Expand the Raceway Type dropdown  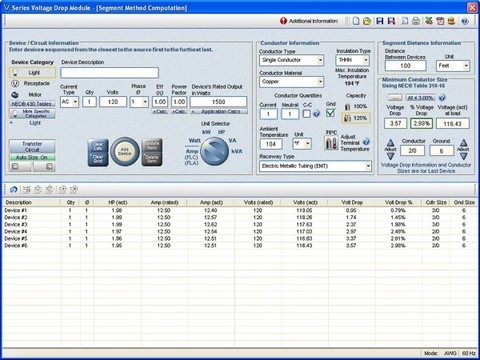pyautogui.click(x=315, y=166)
